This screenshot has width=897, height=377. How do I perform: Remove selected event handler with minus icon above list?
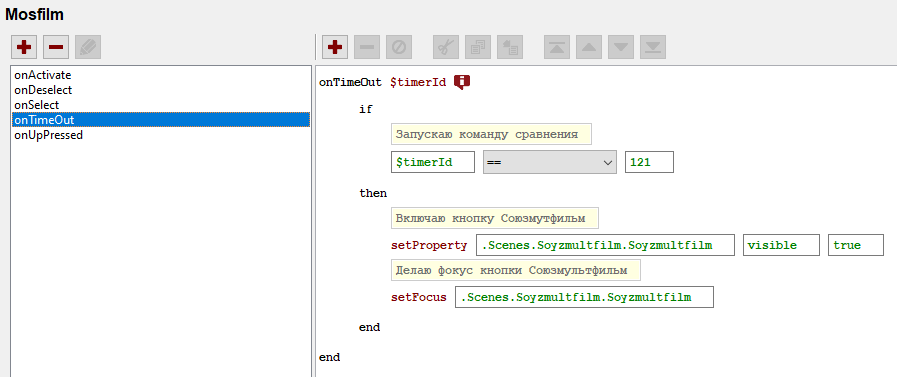(x=56, y=47)
